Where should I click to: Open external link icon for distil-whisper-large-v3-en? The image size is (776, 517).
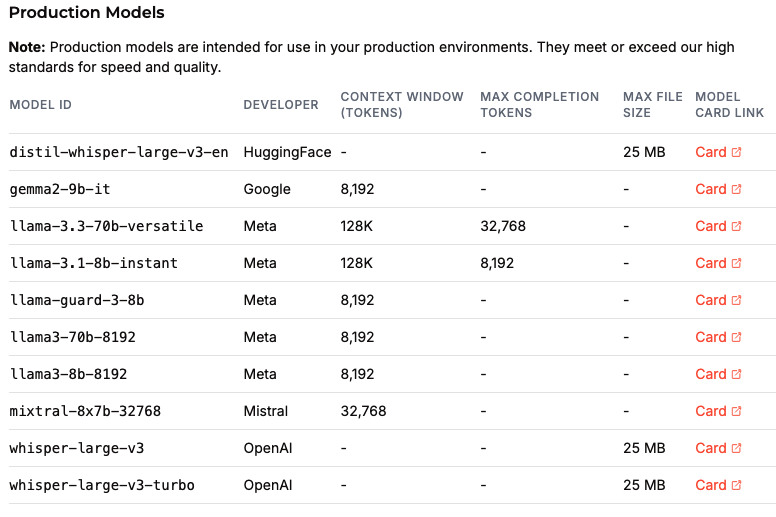pos(736,152)
